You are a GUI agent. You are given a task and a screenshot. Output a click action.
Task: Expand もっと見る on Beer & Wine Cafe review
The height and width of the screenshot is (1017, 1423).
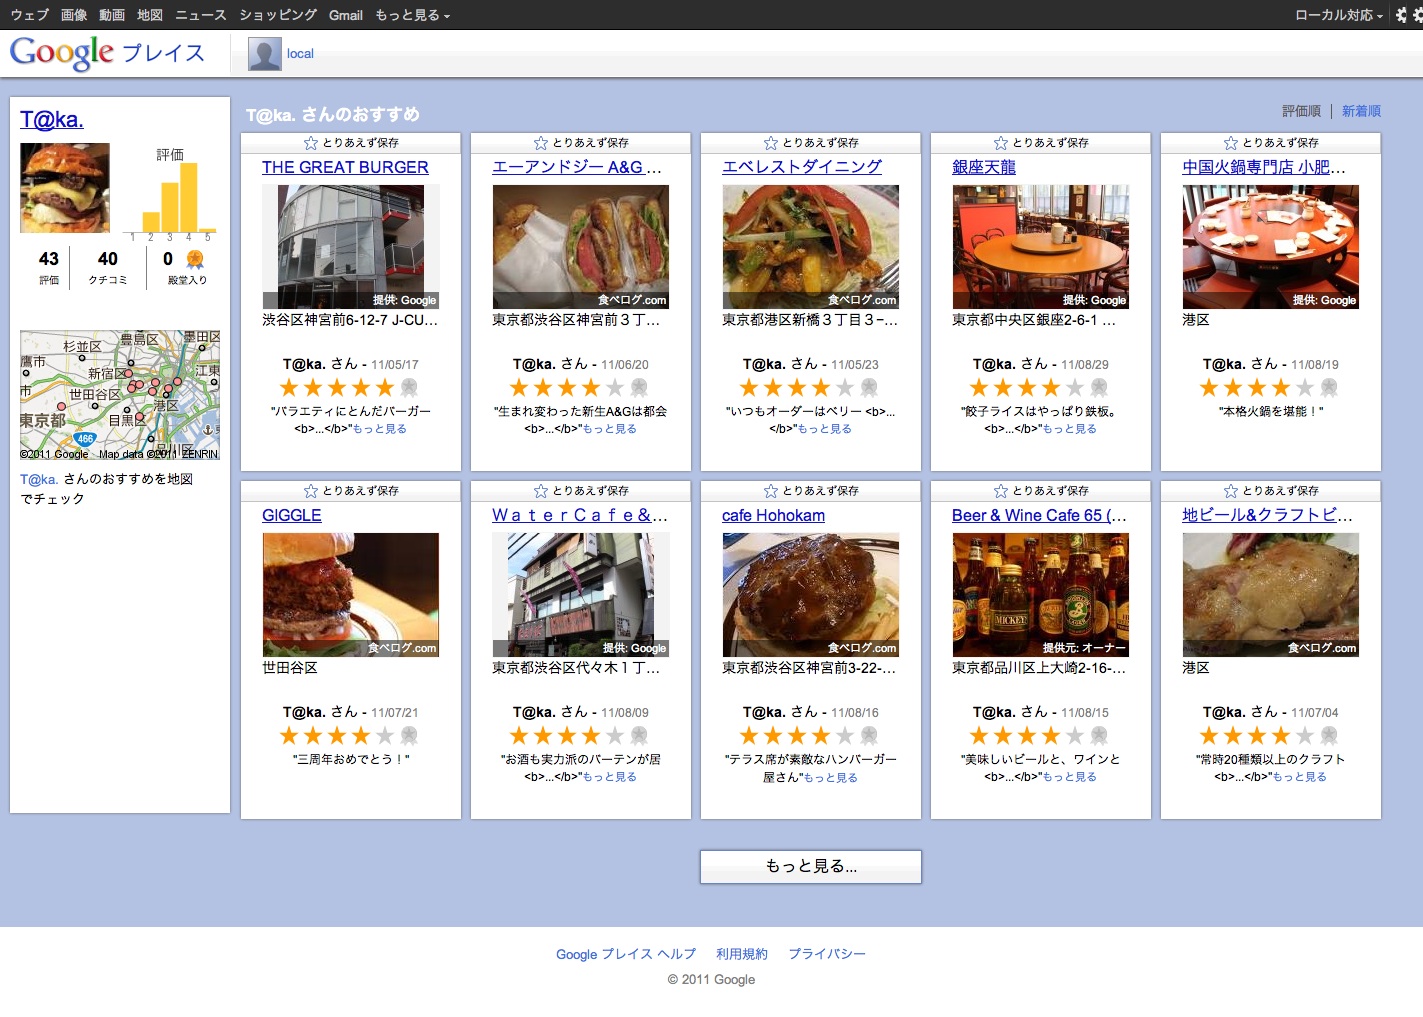tap(1069, 777)
